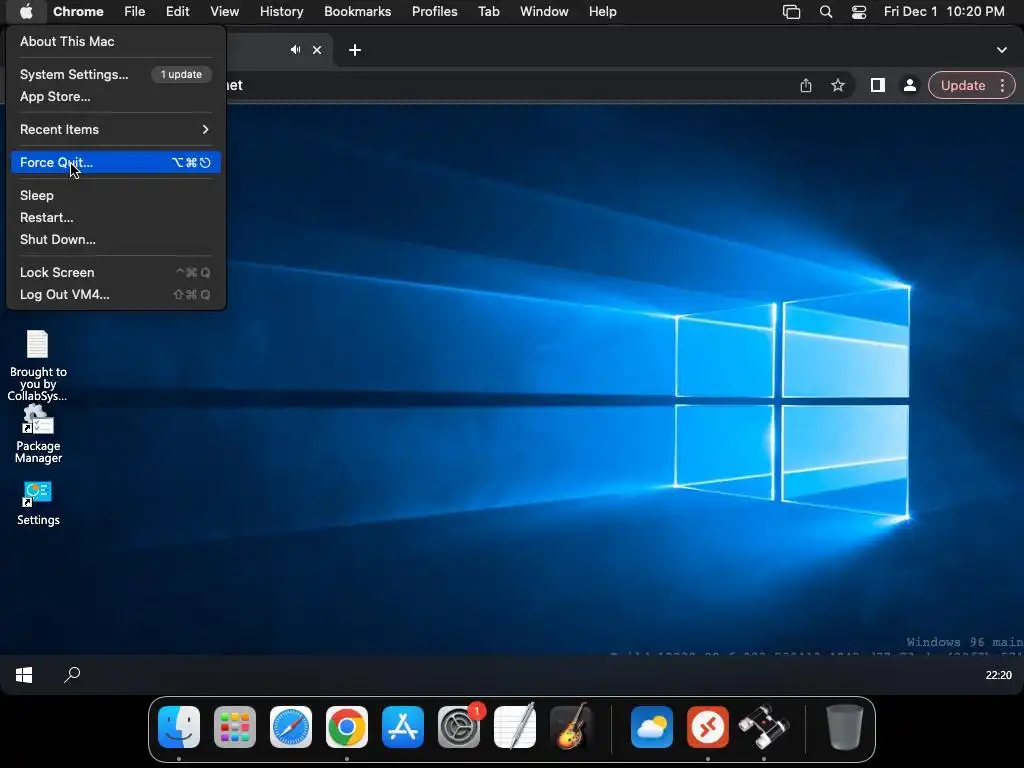Open the App Store Dock icon
Image resolution: width=1024 pixels, height=768 pixels.
click(403, 727)
